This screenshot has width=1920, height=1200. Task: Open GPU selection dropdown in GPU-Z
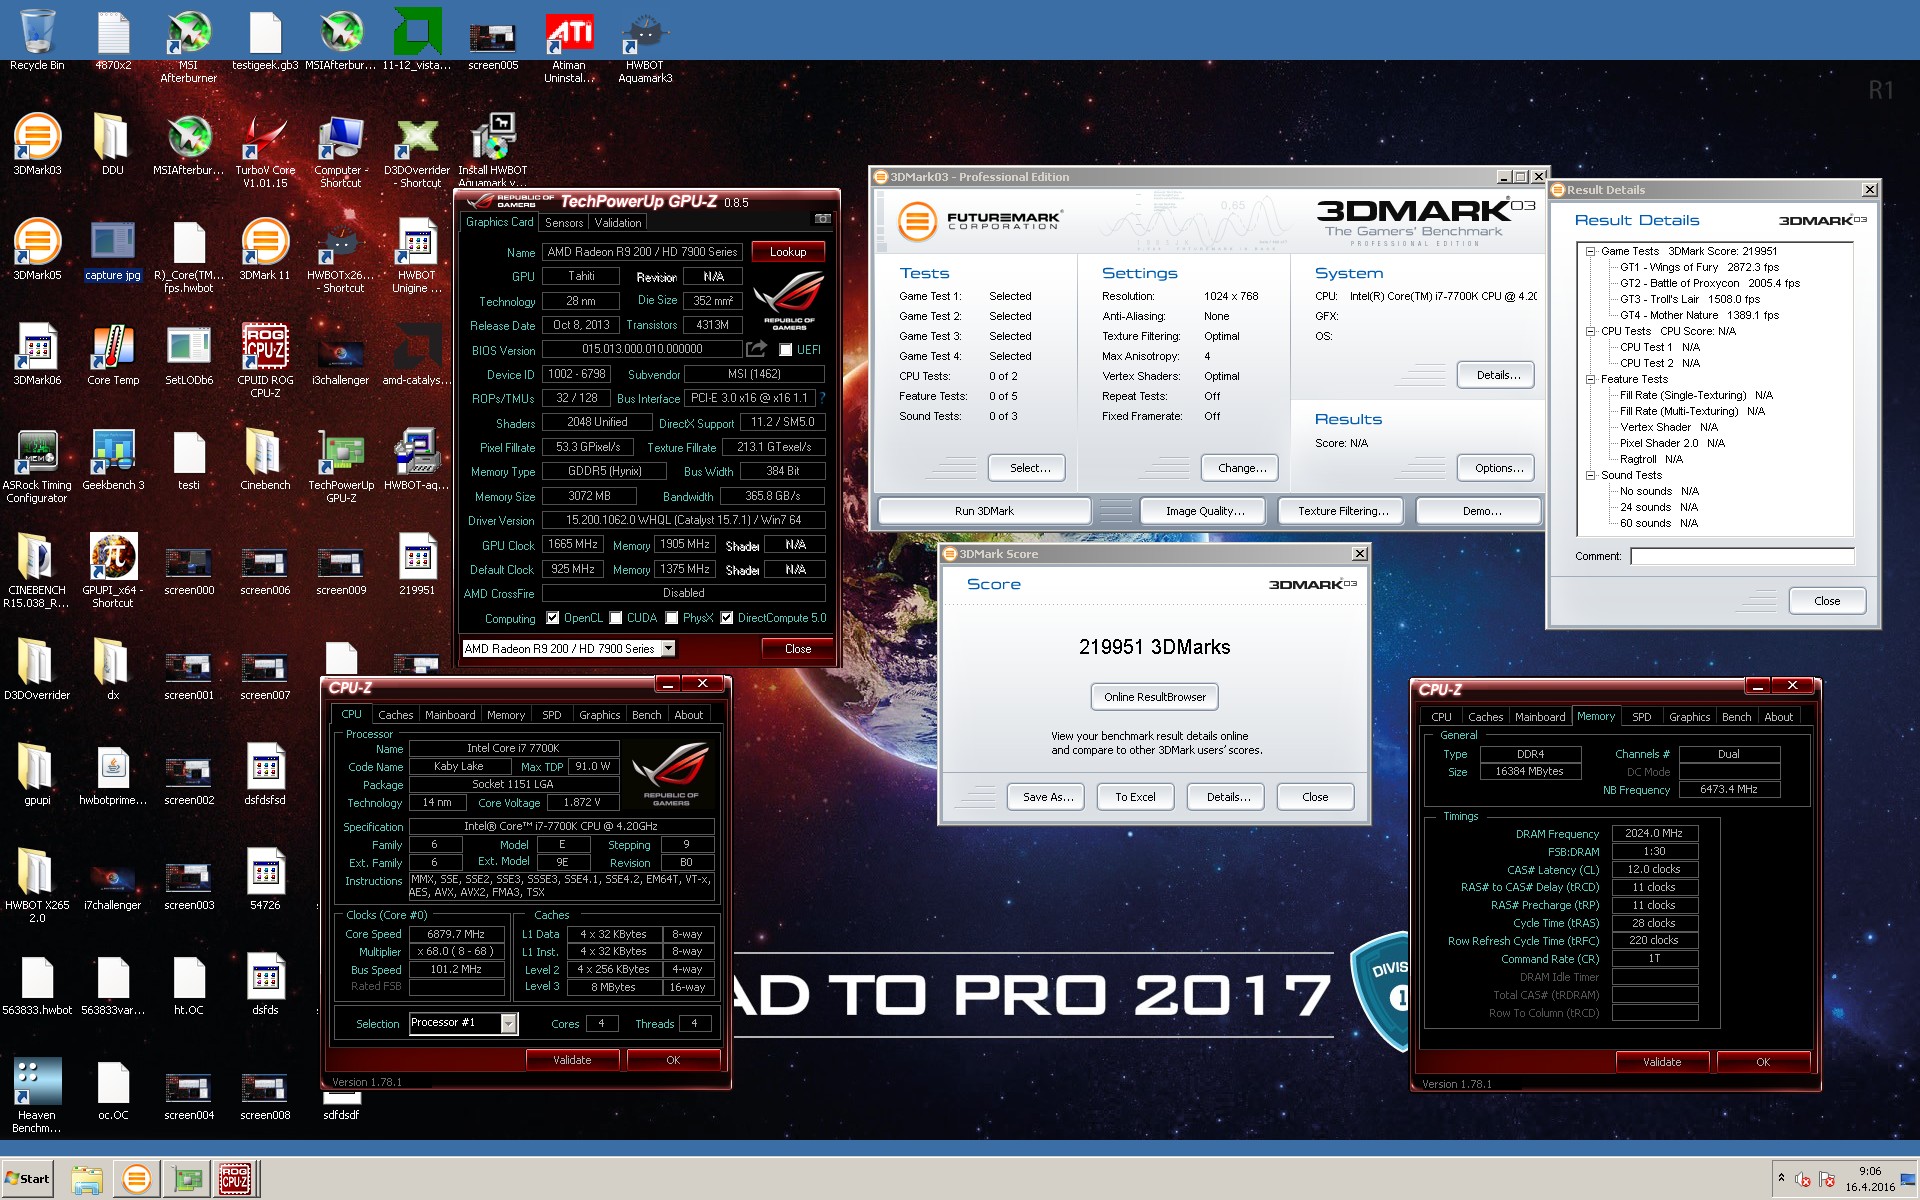(668, 648)
